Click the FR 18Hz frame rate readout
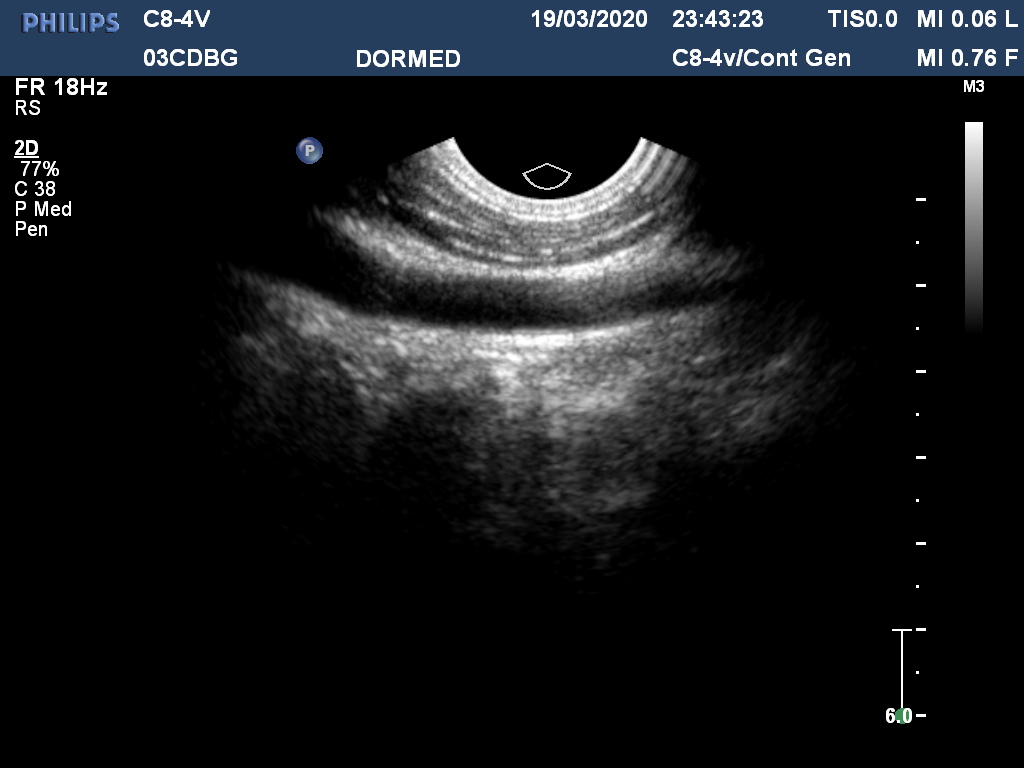This screenshot has height=768, width=1024. pyautogui.click(x=61, y=87)
